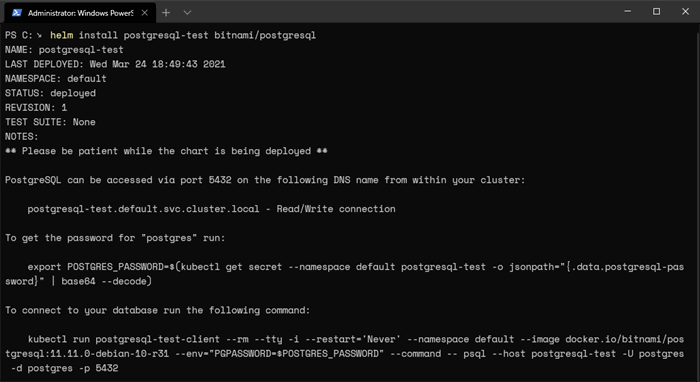This screenshot has width=700, height=382.
Task: Click the 'export POSTGRES_PASSWORD' command line
Action: coord(344,274)
